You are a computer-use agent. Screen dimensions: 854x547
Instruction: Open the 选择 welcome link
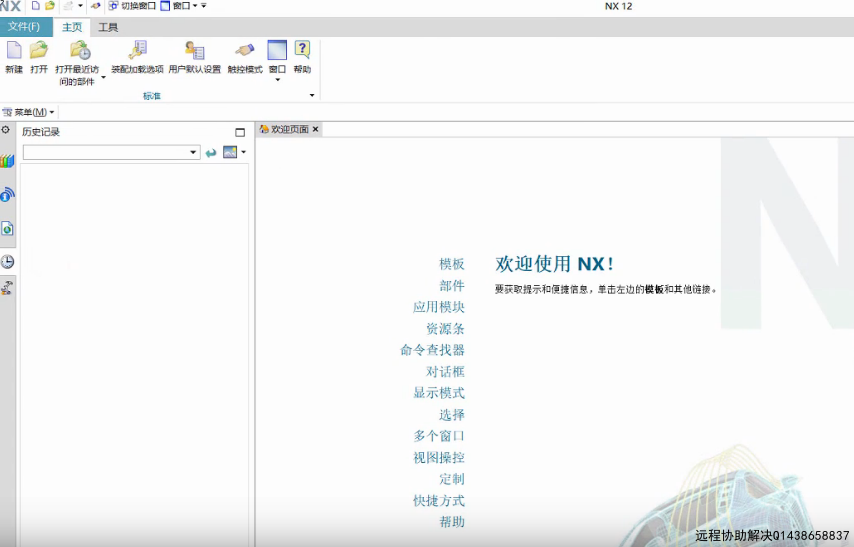pos(452,415)
